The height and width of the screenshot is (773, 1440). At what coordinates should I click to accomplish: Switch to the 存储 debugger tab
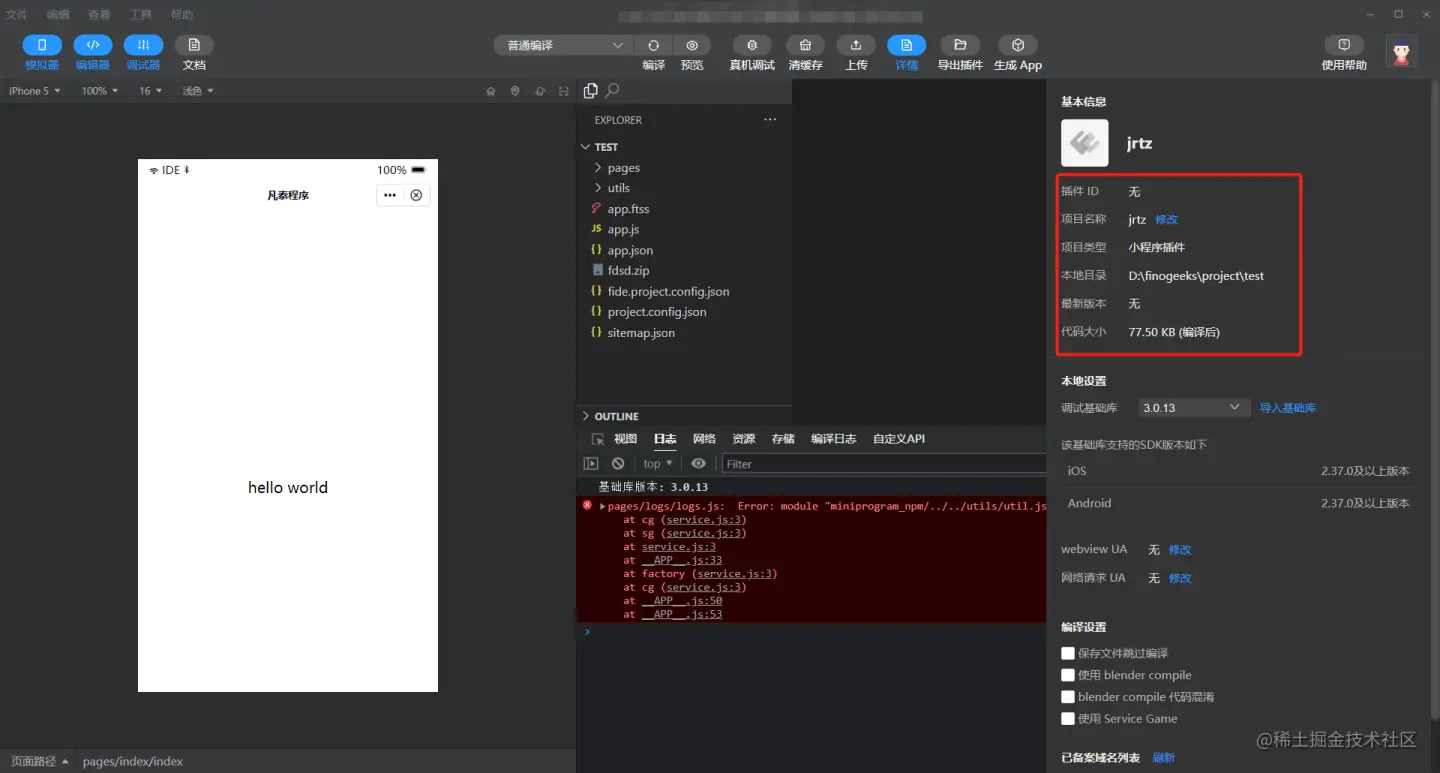(x=783, y=439)
